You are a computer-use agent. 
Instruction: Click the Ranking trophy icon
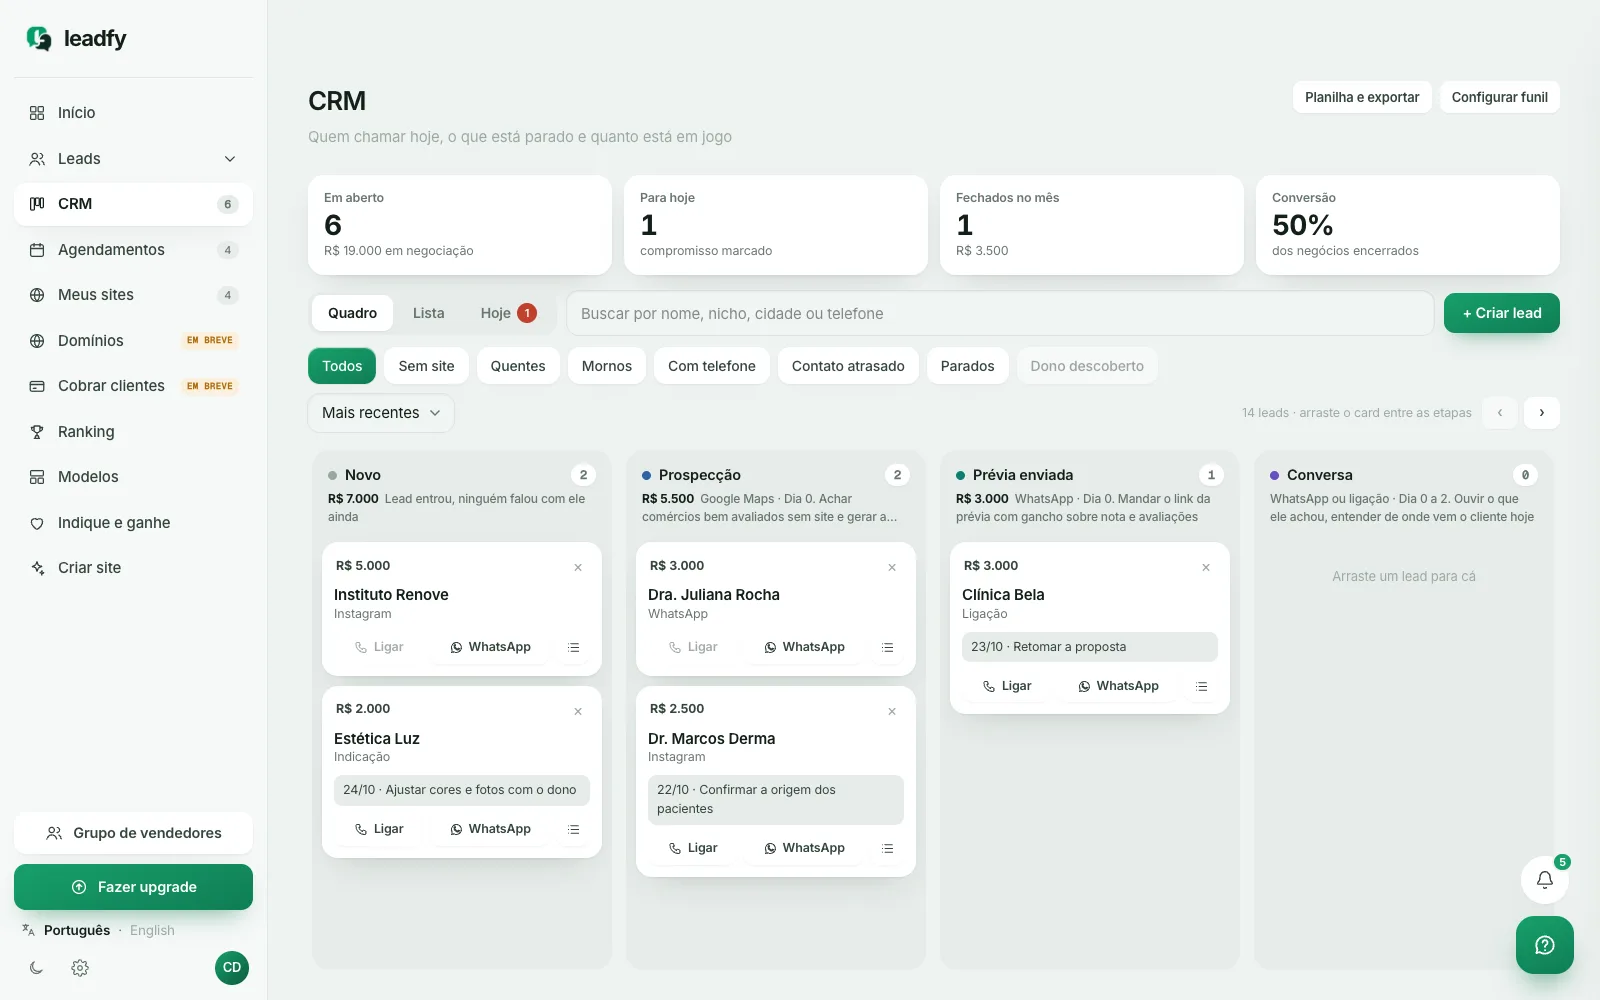point(37,432)
